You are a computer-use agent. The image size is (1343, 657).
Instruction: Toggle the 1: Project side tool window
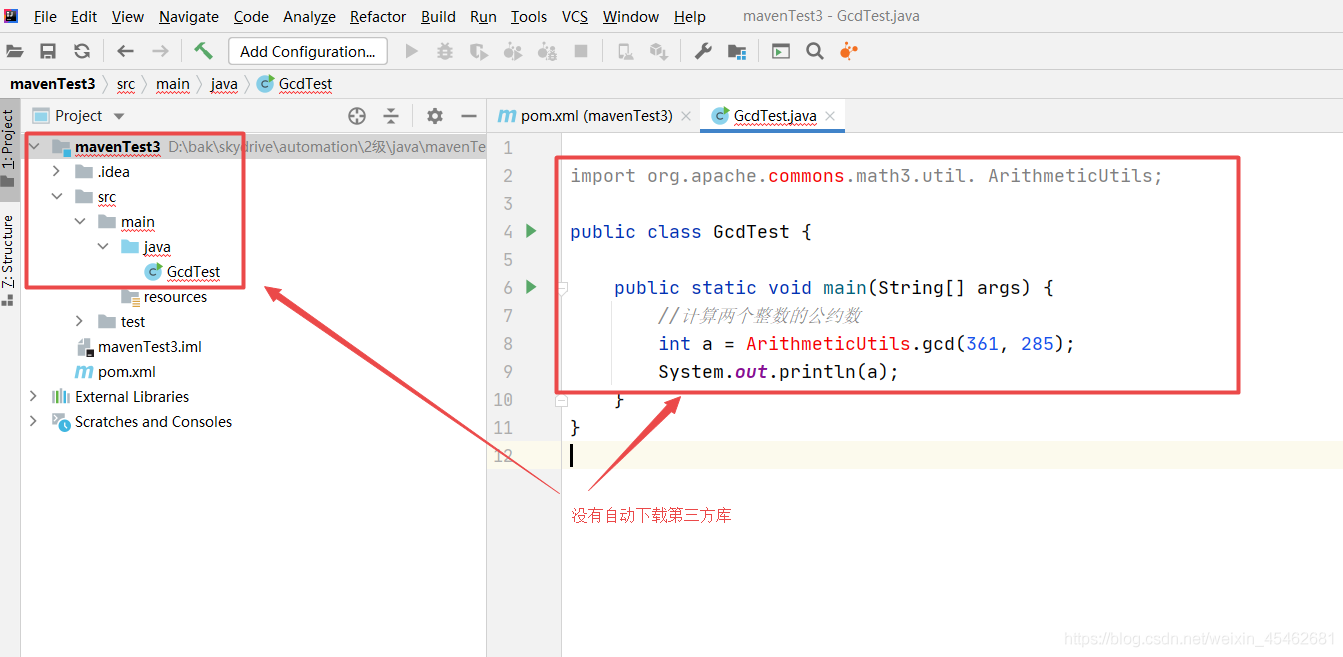pos(9,147)
